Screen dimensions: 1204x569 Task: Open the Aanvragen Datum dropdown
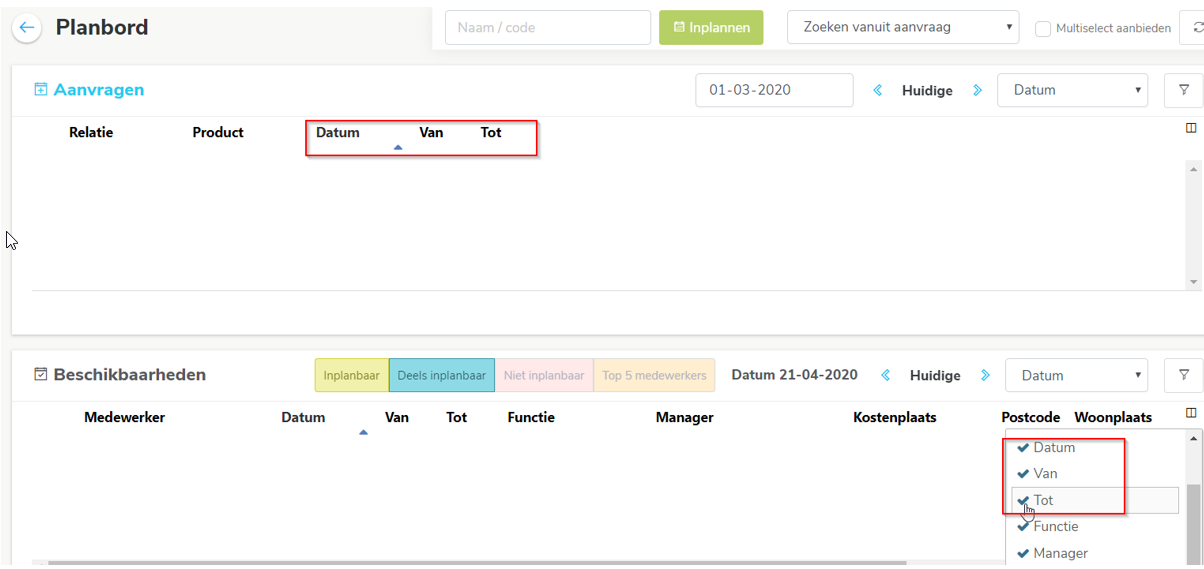click(1072, 90)
